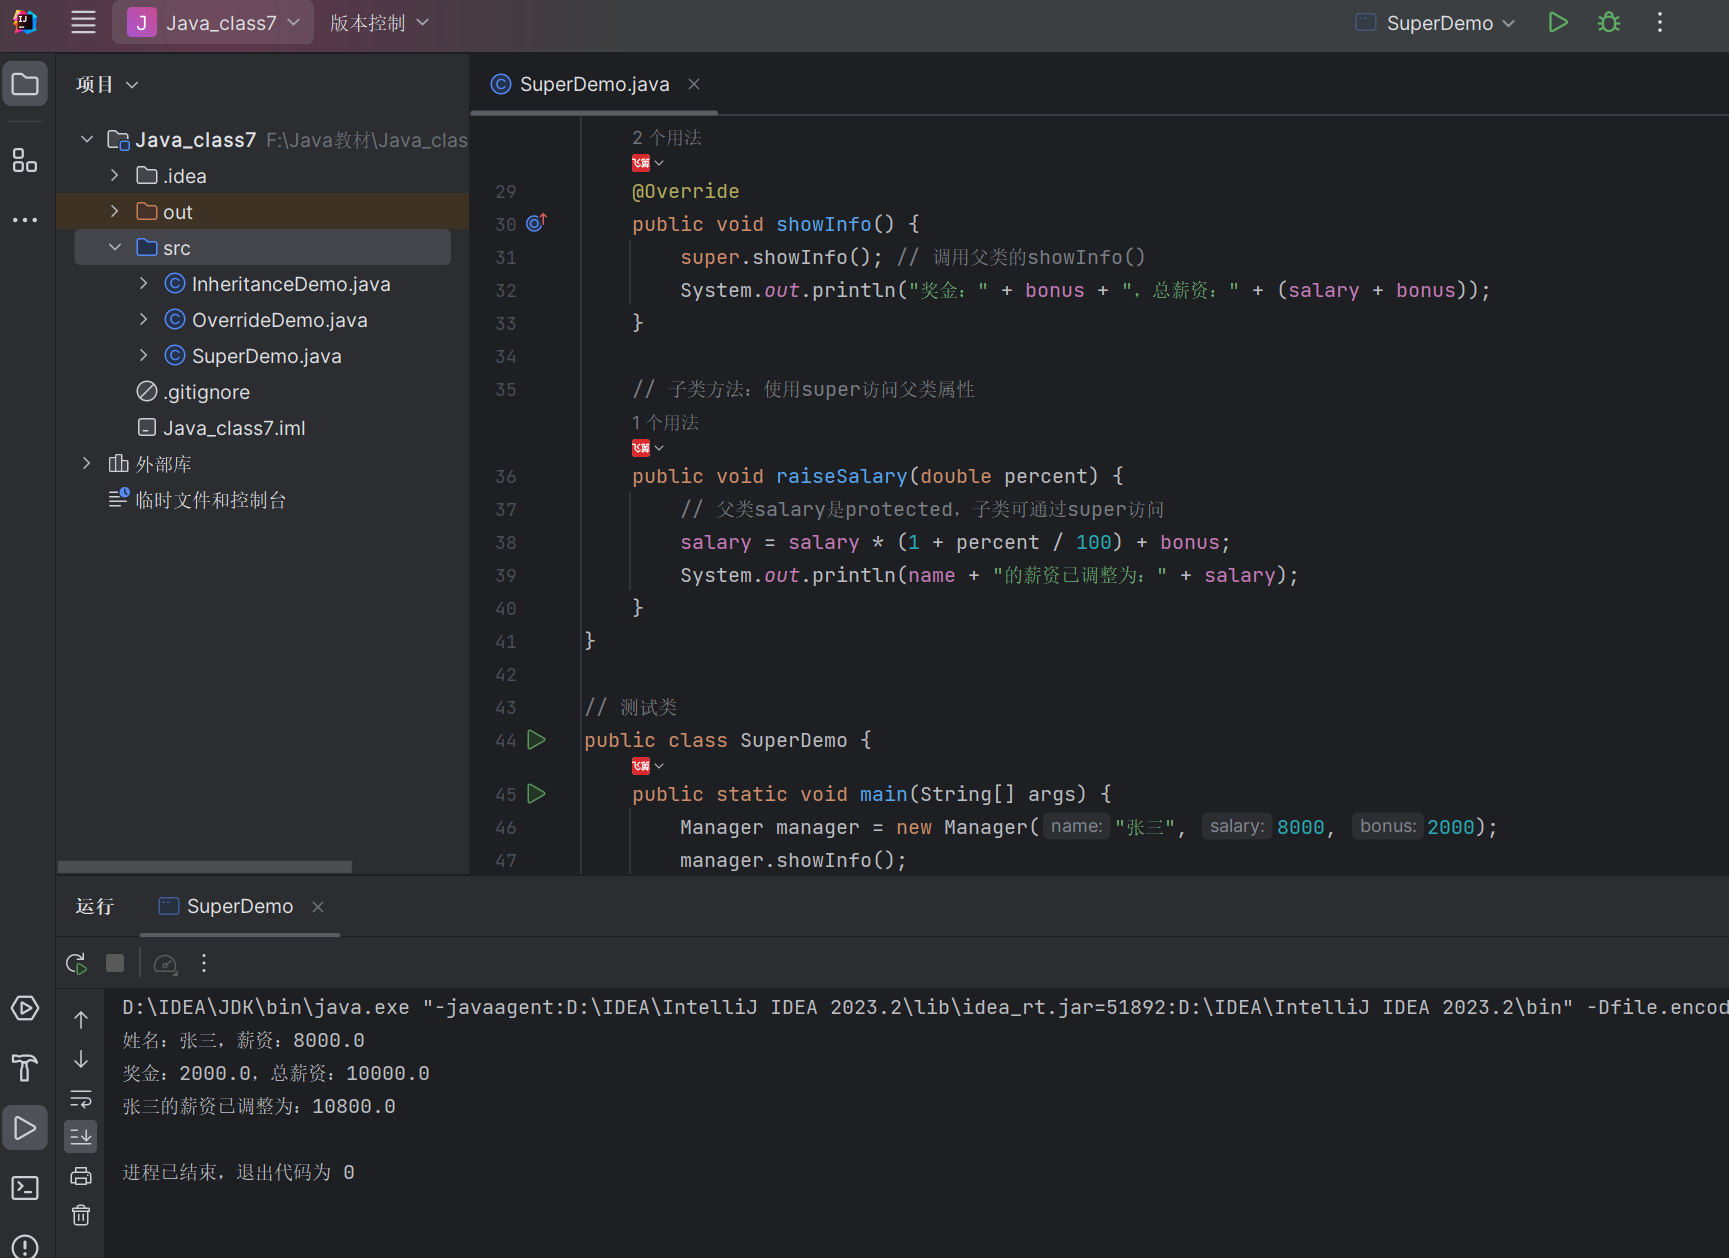Show more tool windows ellipsis in sidebar
This screenshot has height=1258, width=1729.
coord(25,219)
